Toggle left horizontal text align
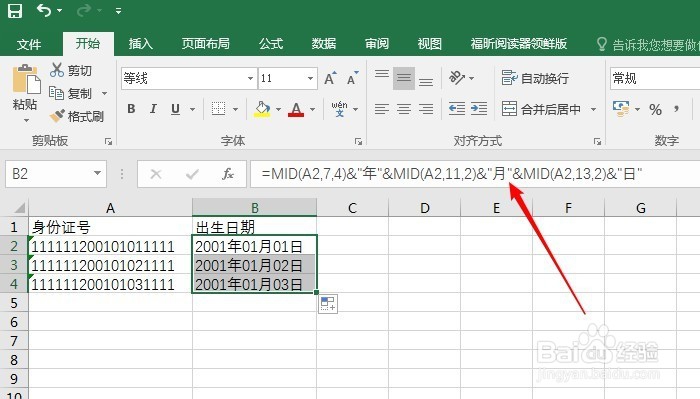Viewport: 700px width, 399px height. click(x=382, y=108)
